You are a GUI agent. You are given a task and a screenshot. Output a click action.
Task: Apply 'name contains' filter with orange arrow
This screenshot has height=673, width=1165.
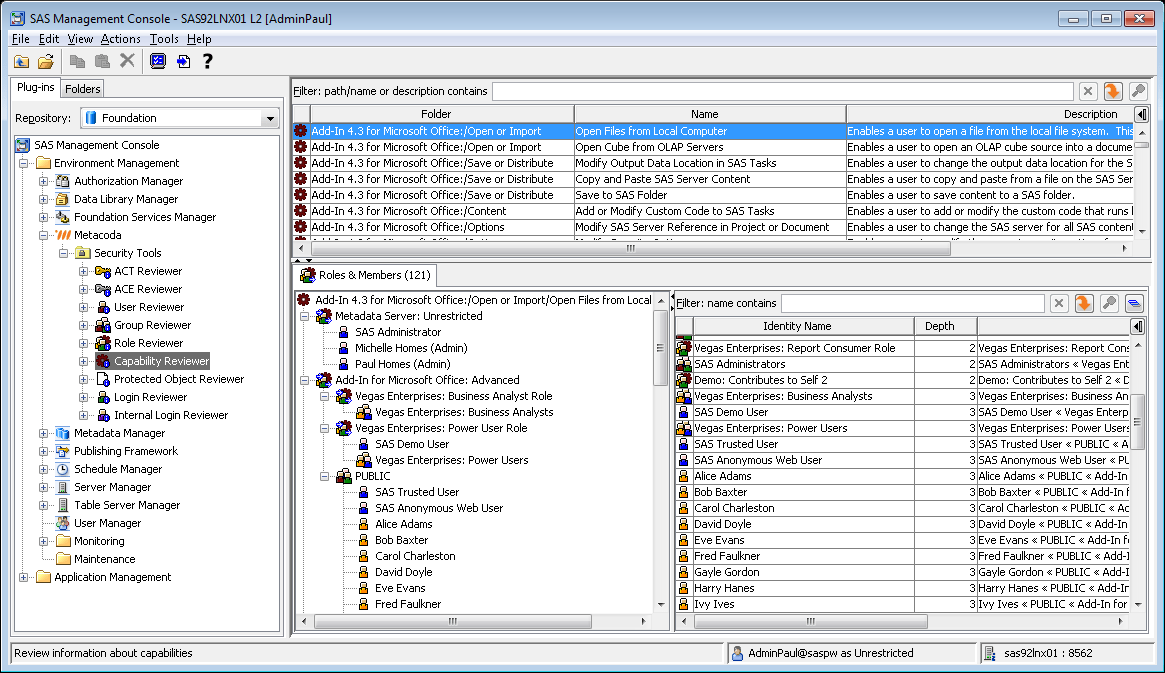click(x=1084, y=303)
